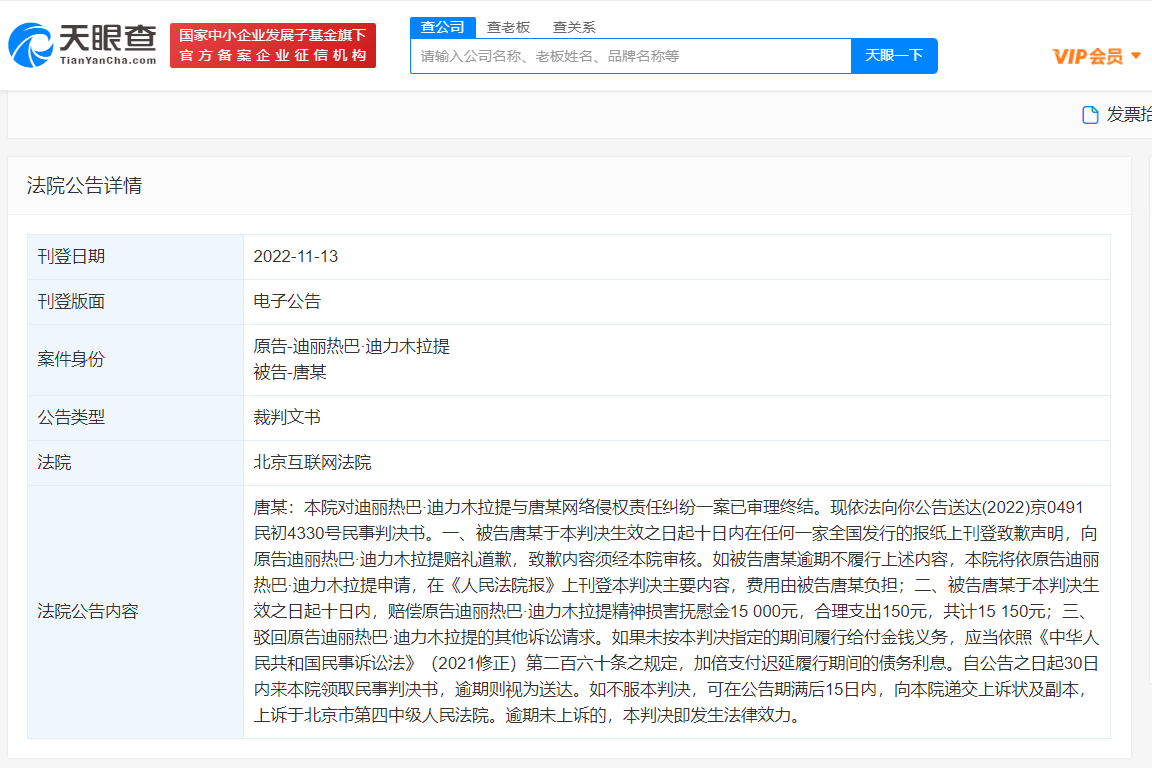Select the 法院公告详情 heading
Screen dimensions: 1152x768
(x=84, y=185)
